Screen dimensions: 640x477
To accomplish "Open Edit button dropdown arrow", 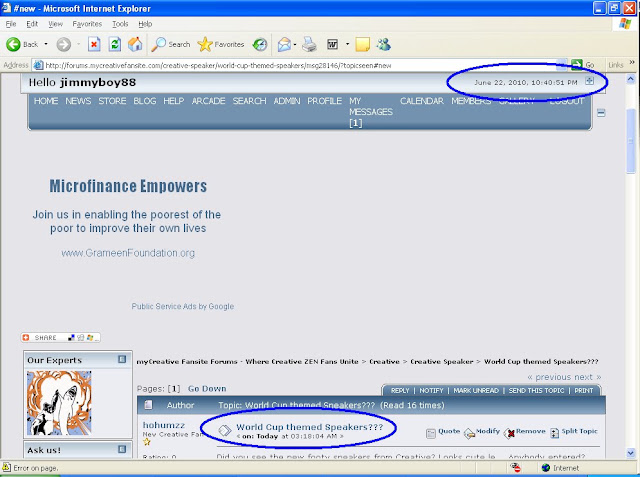I will (x=347, y=44).
